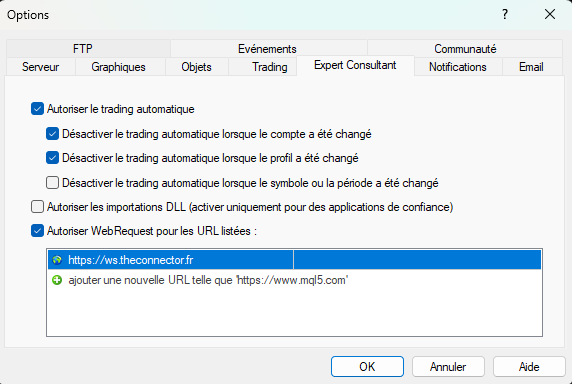
Task: Open the Communauté tab
Action: click(465, 49)
